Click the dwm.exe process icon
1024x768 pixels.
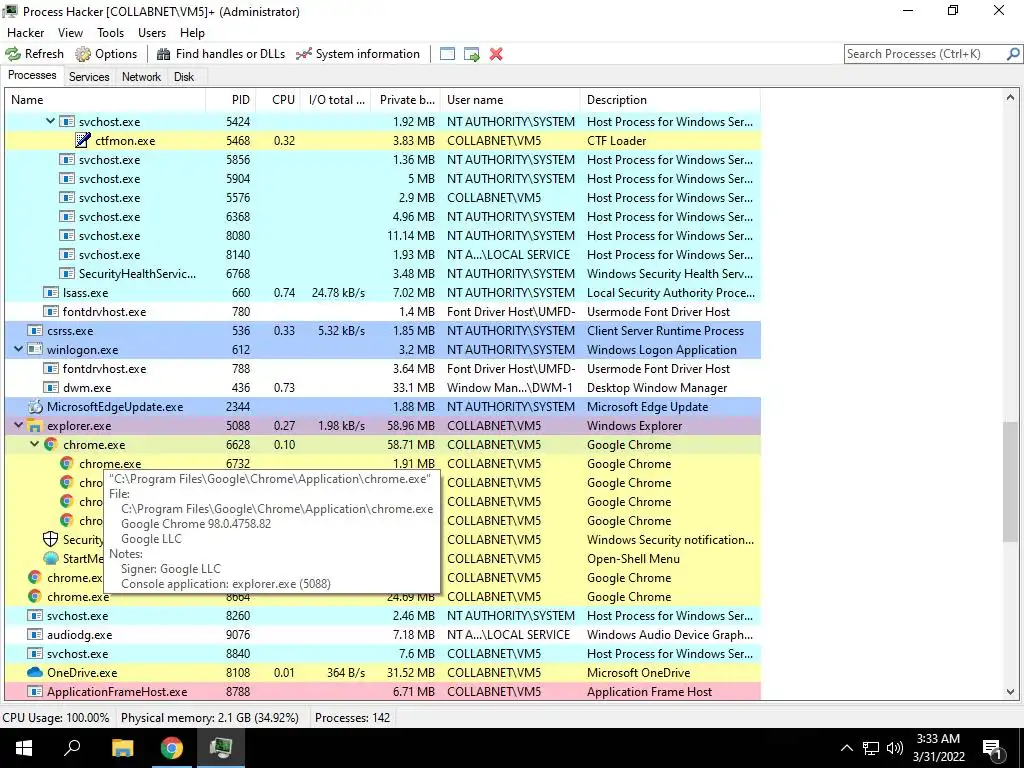50,387
